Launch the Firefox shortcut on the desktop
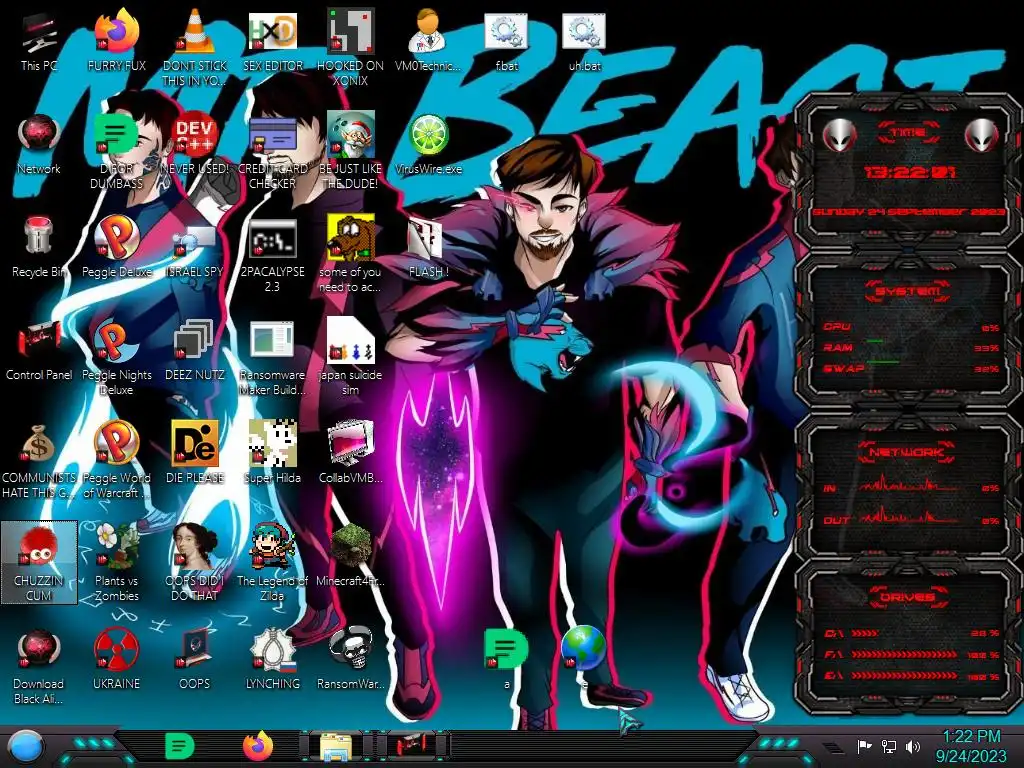The height and width of the screenshot is (768, 1024). tap(117, 31)
